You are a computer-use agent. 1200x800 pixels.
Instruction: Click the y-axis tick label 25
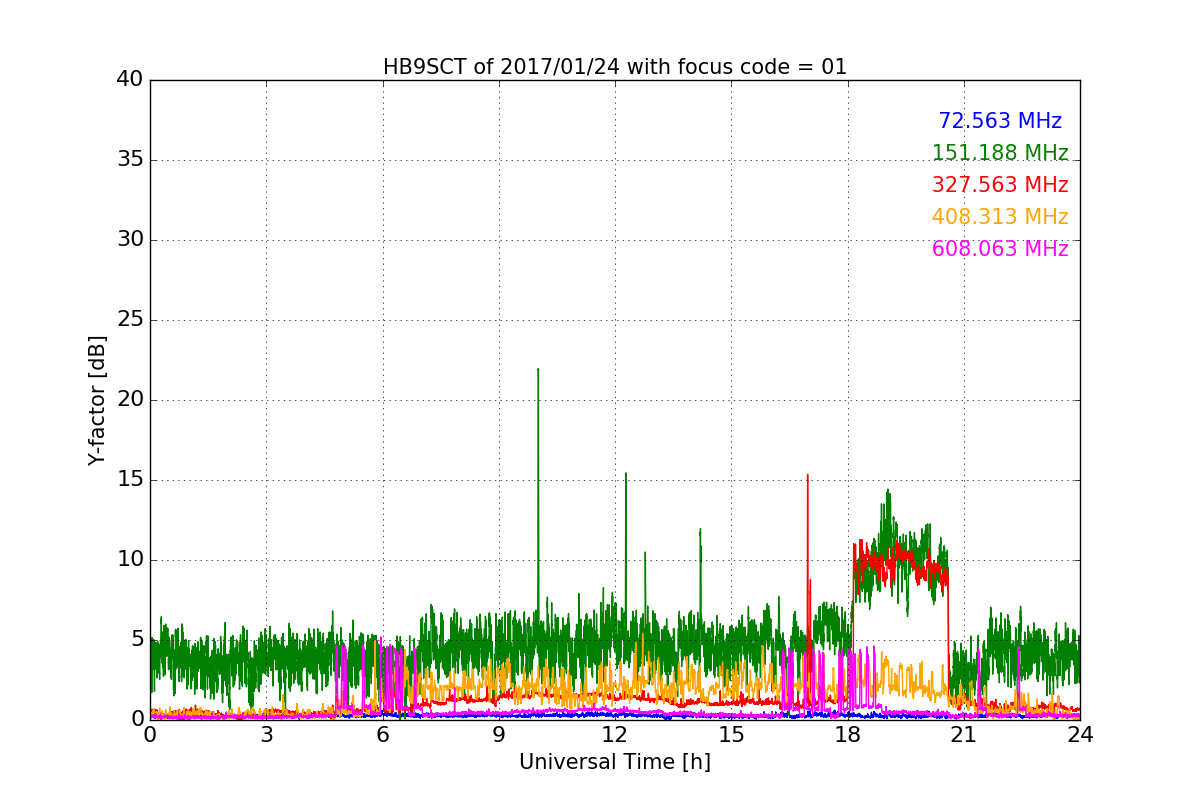(x=130, y=320)
